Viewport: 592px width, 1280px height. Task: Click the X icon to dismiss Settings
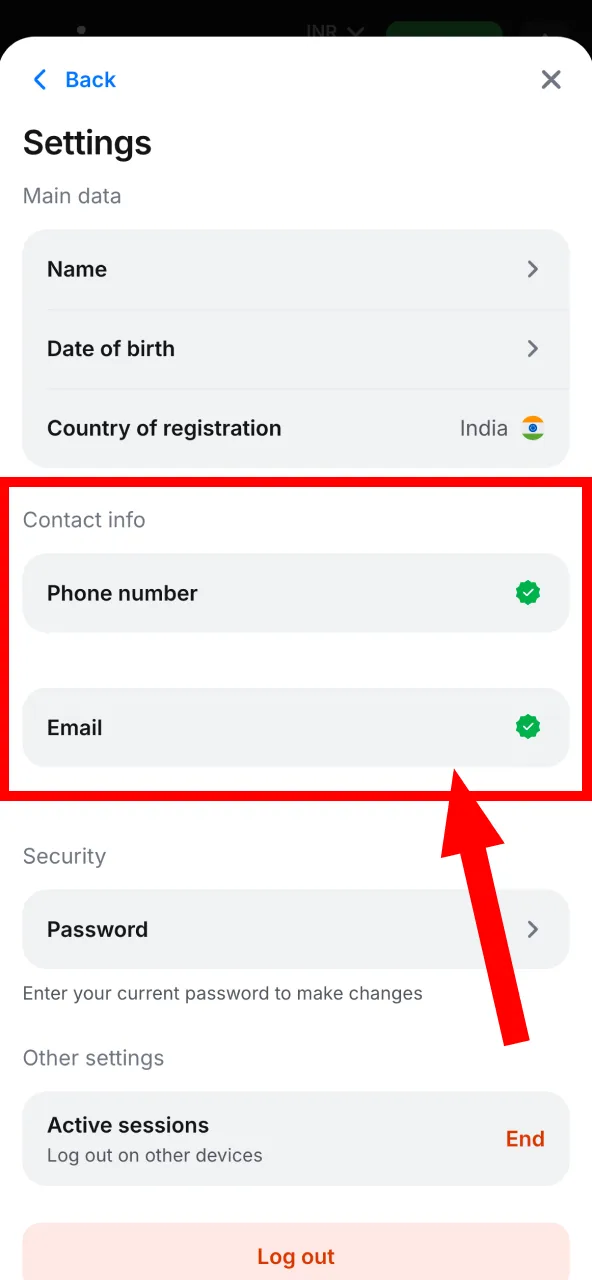[551, 79]
